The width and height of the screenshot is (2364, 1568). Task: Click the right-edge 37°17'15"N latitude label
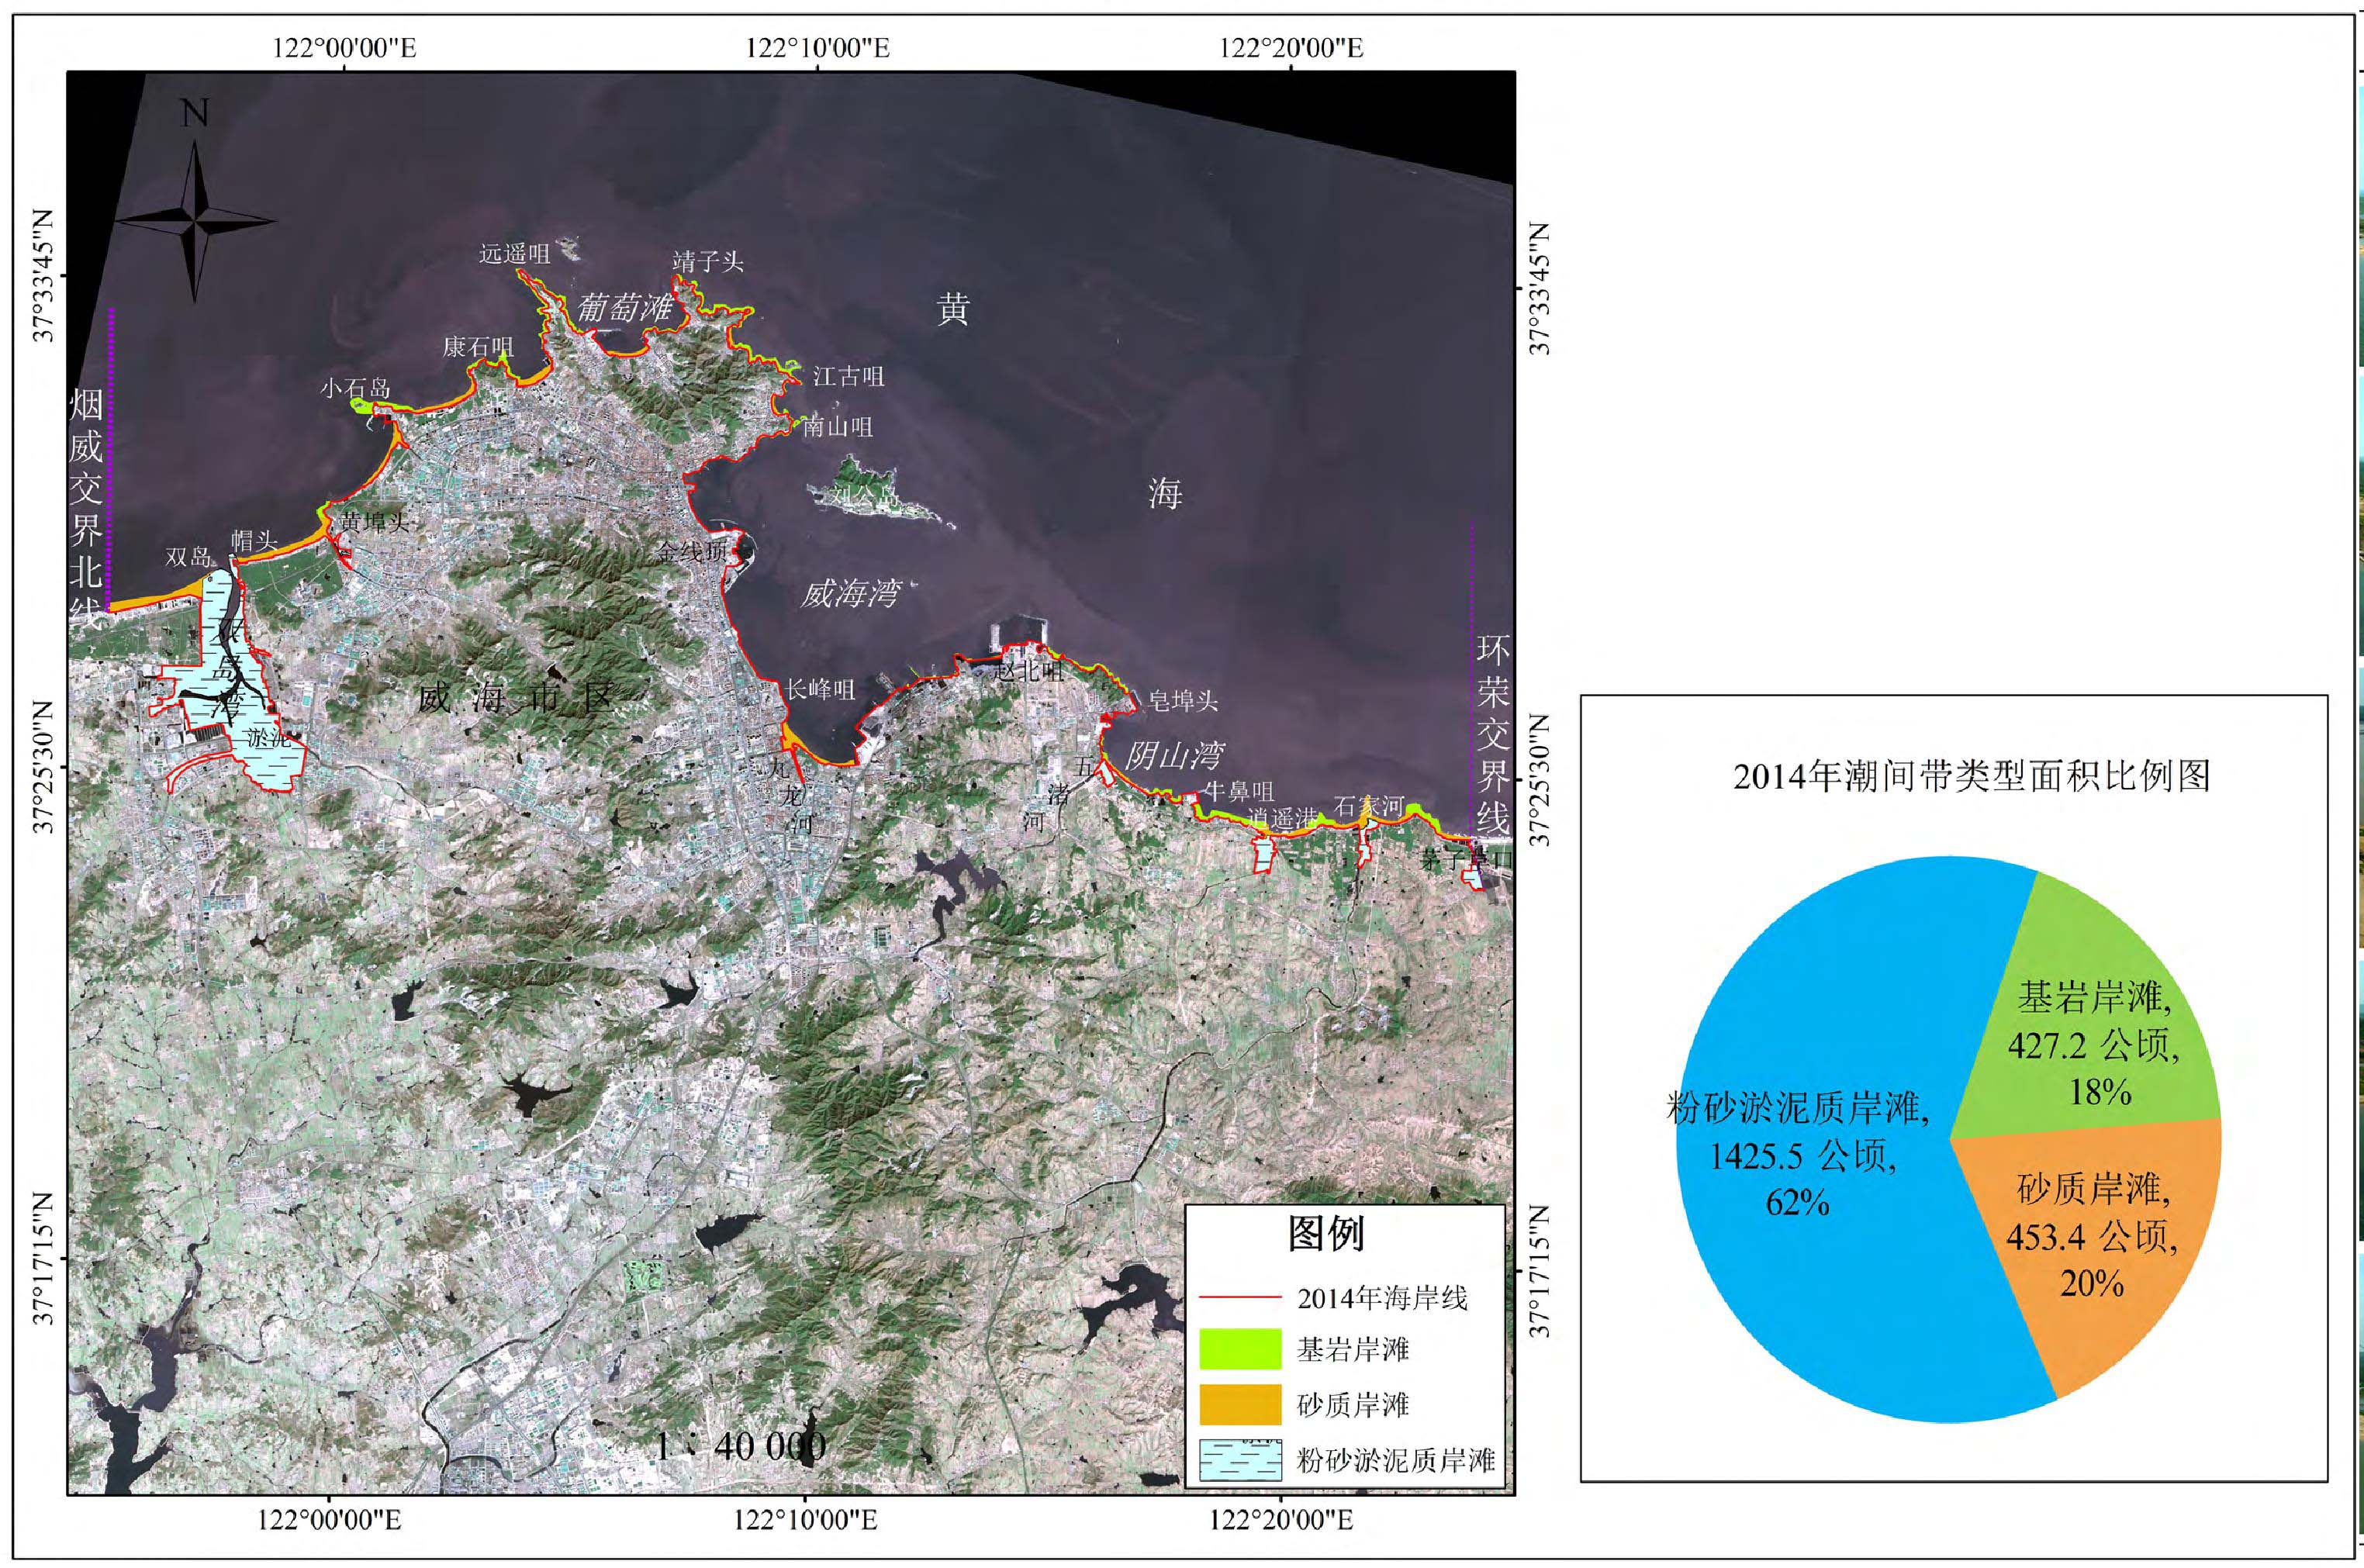1542,1271
